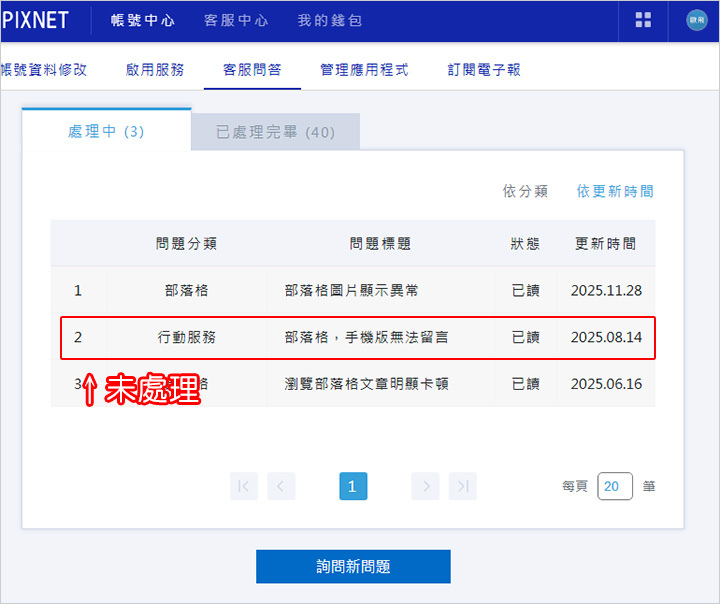Screen dimensions: 720x604
Task: Sort list by 依更新時間
Action: click(615, 191)
